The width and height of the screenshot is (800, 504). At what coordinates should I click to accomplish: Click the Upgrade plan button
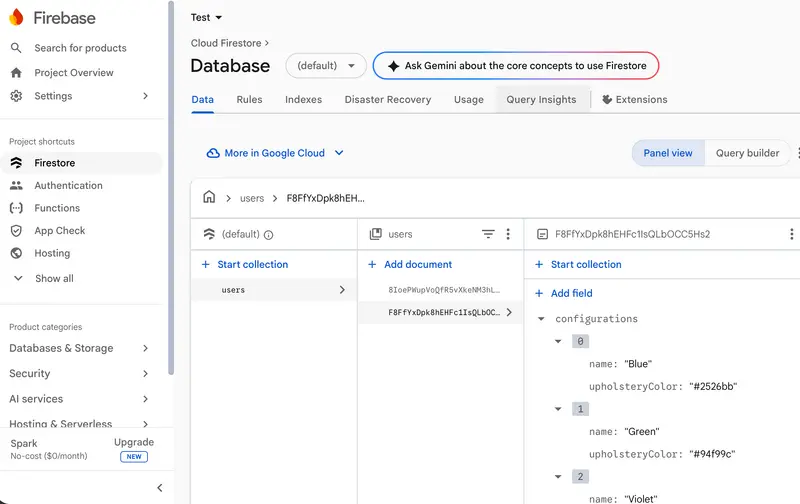(x=134, y=449)
